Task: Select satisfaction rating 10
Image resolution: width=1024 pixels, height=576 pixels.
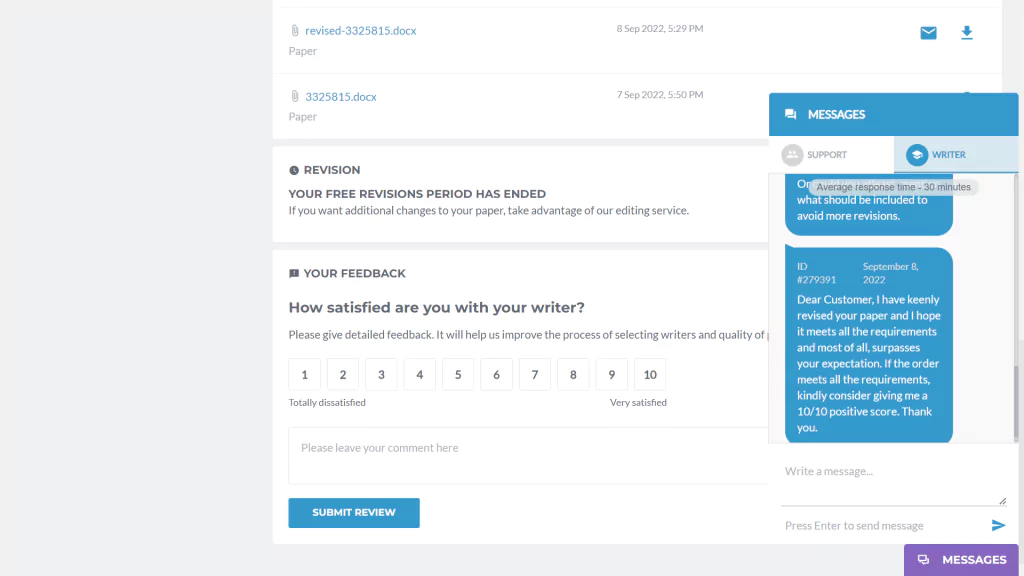Action: 650,375
